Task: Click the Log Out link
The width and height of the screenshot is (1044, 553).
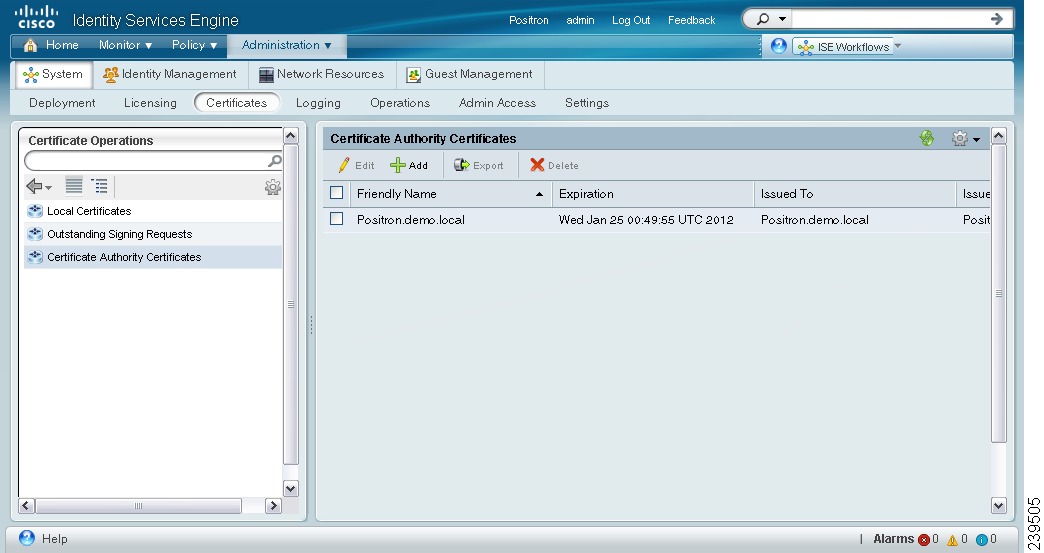Action: 631,20
